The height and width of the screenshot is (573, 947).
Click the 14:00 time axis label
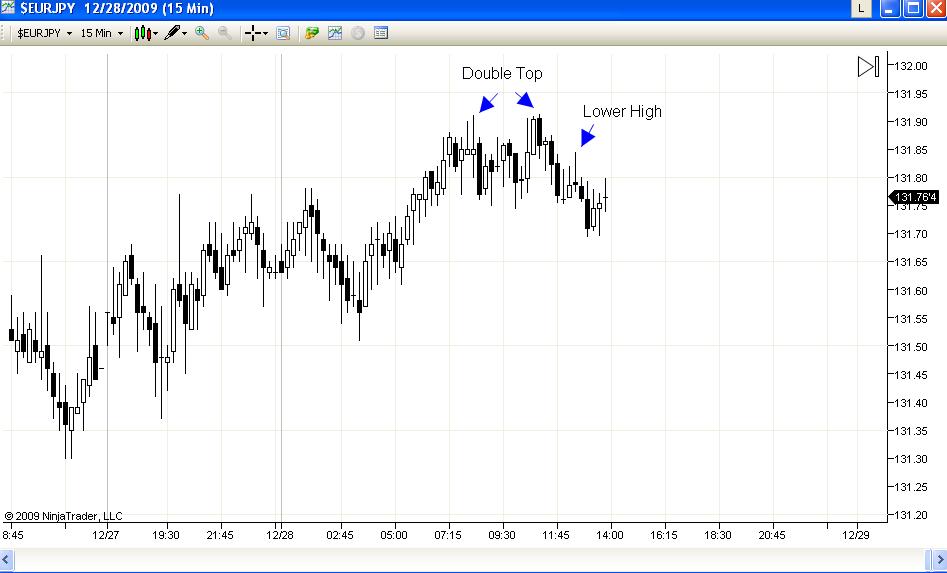tap(609, 535)
